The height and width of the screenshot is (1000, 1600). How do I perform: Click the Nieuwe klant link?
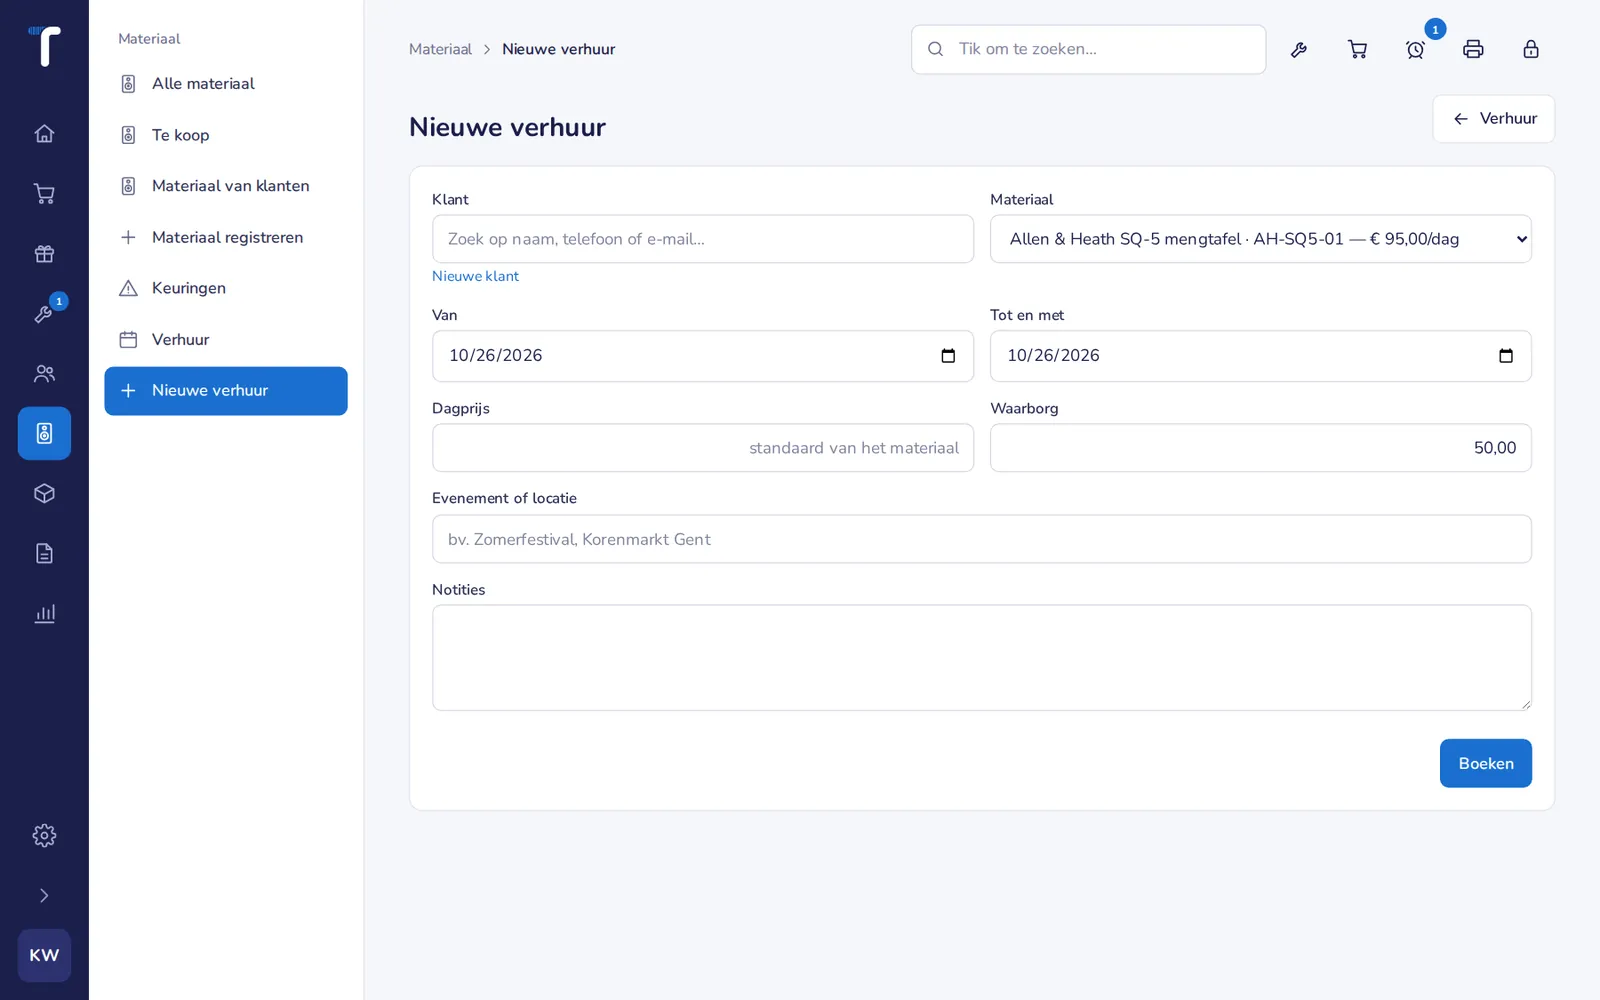point(475,276)
